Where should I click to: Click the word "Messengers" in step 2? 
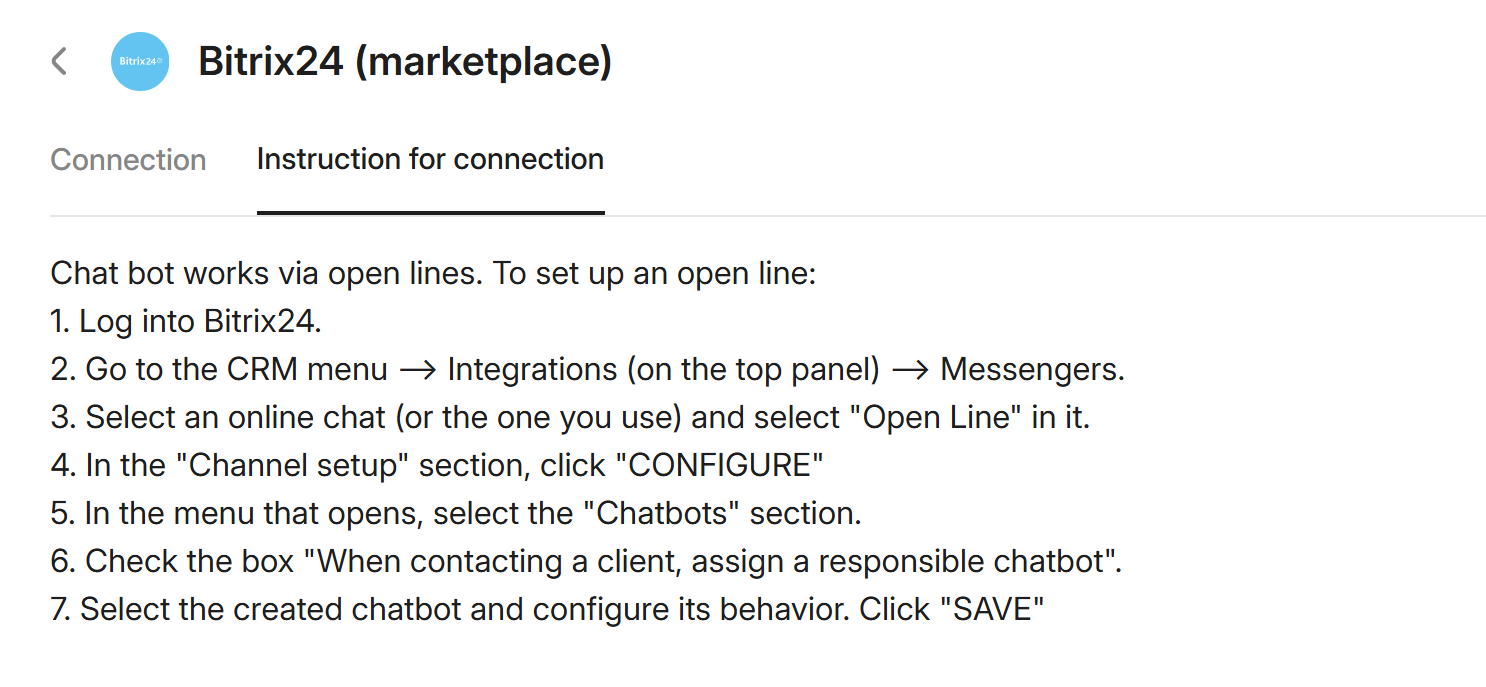tap(1031, 369)
